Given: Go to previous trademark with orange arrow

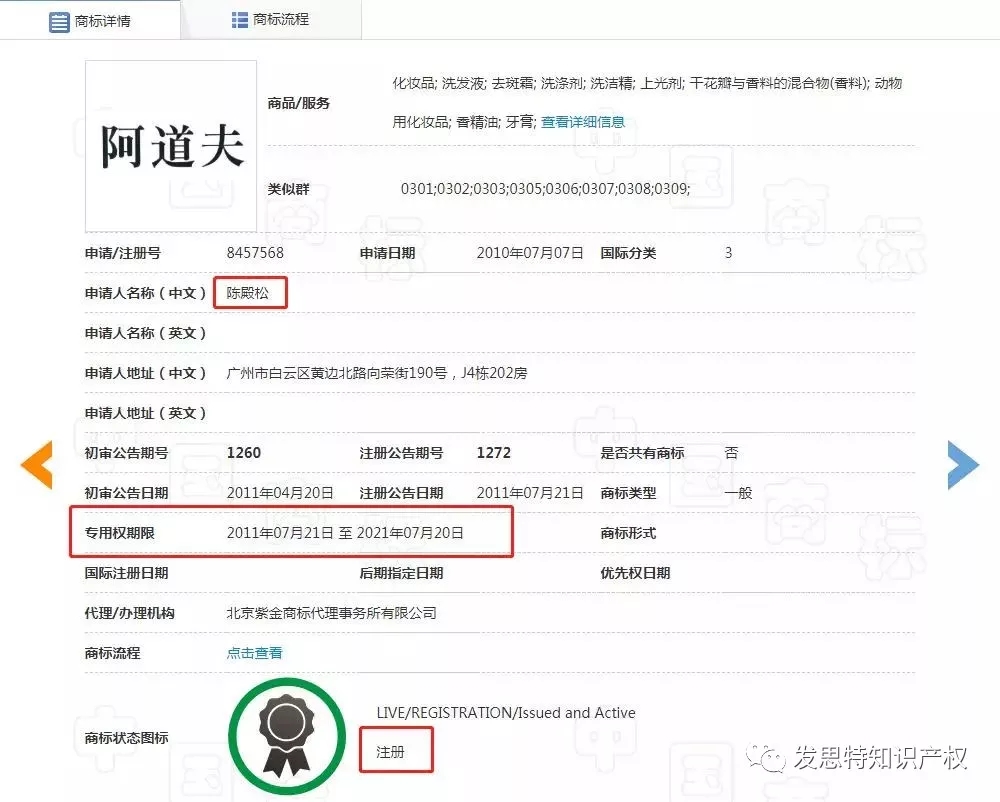Looking at the screenshot, I should [x=36, y=465].
